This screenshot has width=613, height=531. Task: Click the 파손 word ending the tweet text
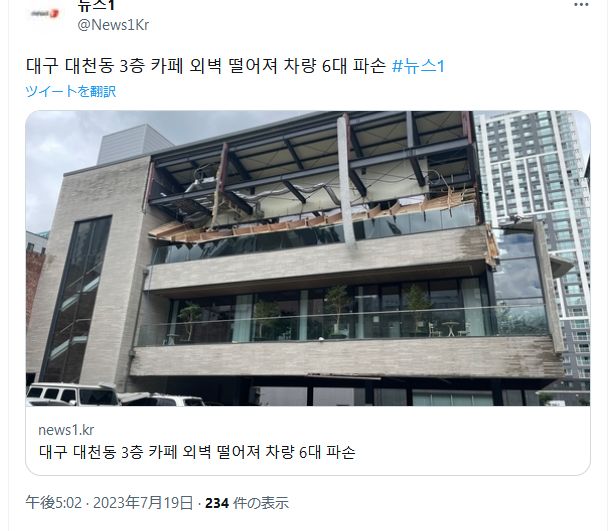coord(369,66)
